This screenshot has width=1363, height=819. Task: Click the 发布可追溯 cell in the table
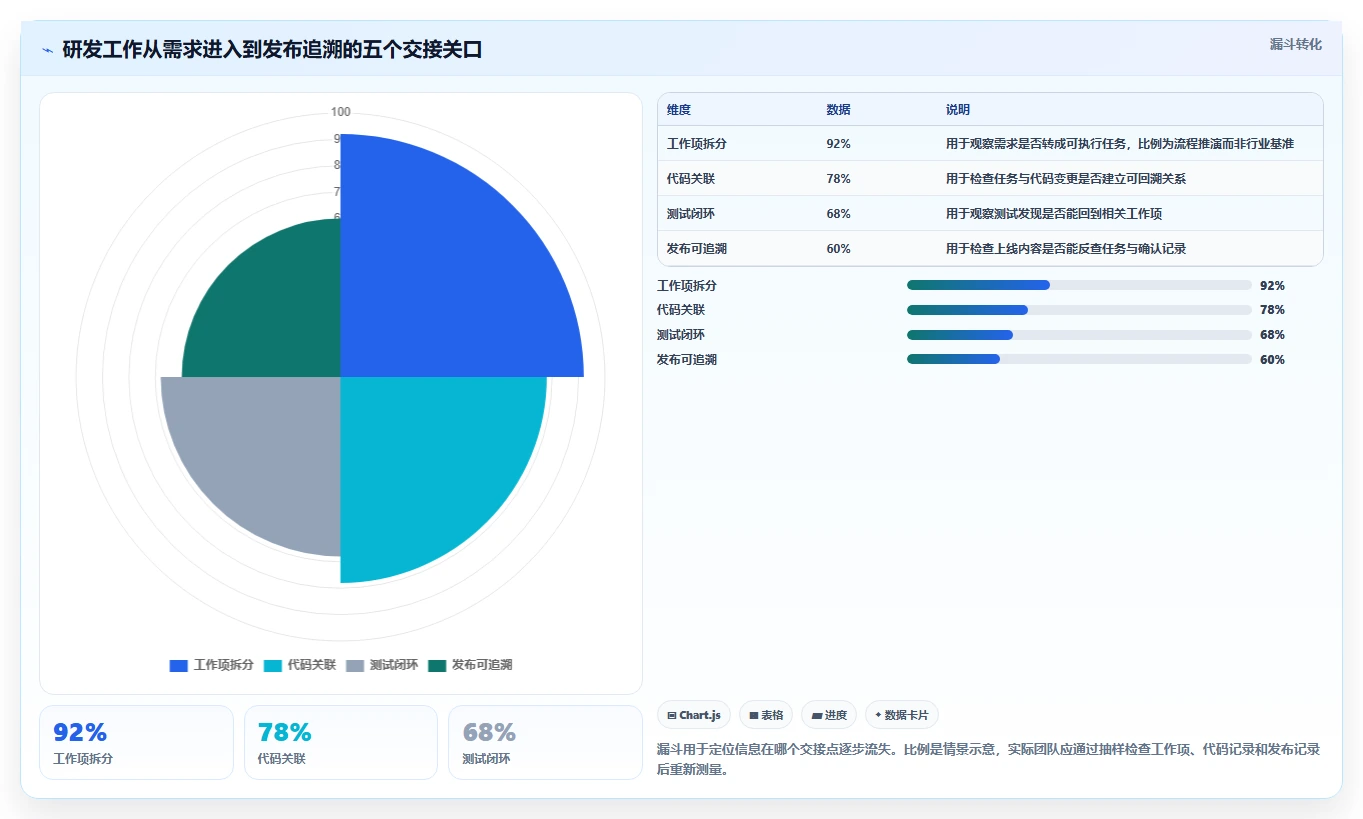pyautogui.click(x=697, y=249)
